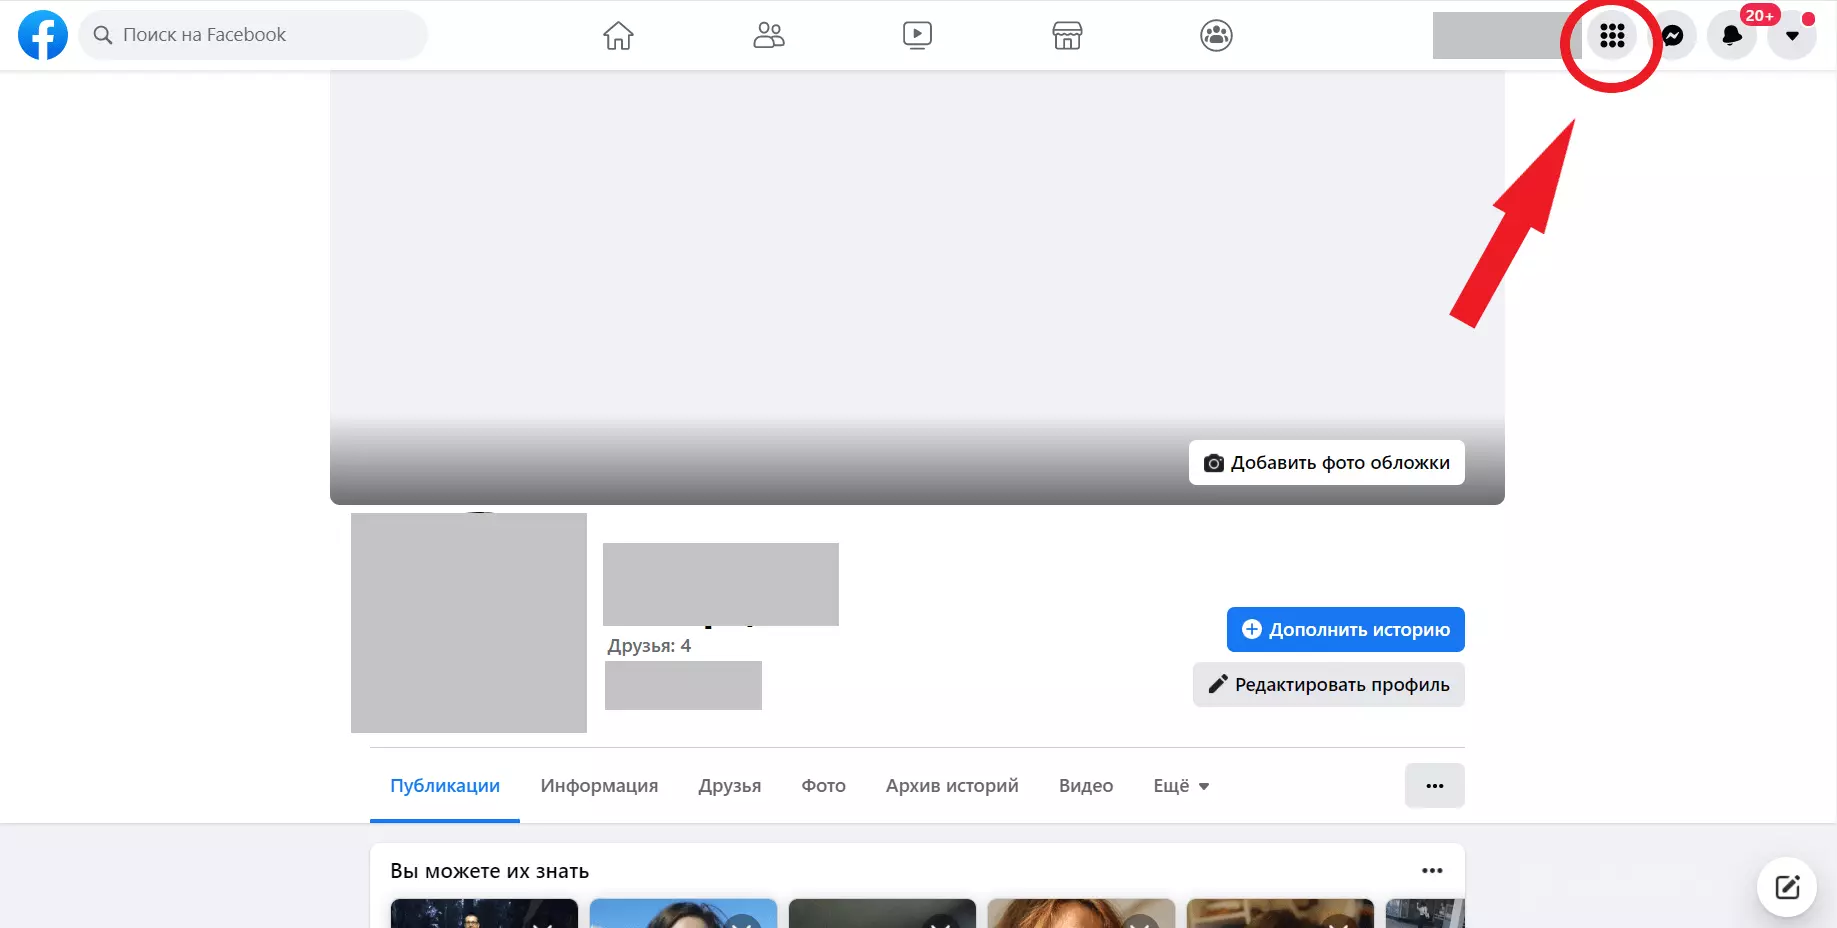The image size is (1837, 928).
Task: Click Дополнить историю button
Action: tap(1346, 630)
